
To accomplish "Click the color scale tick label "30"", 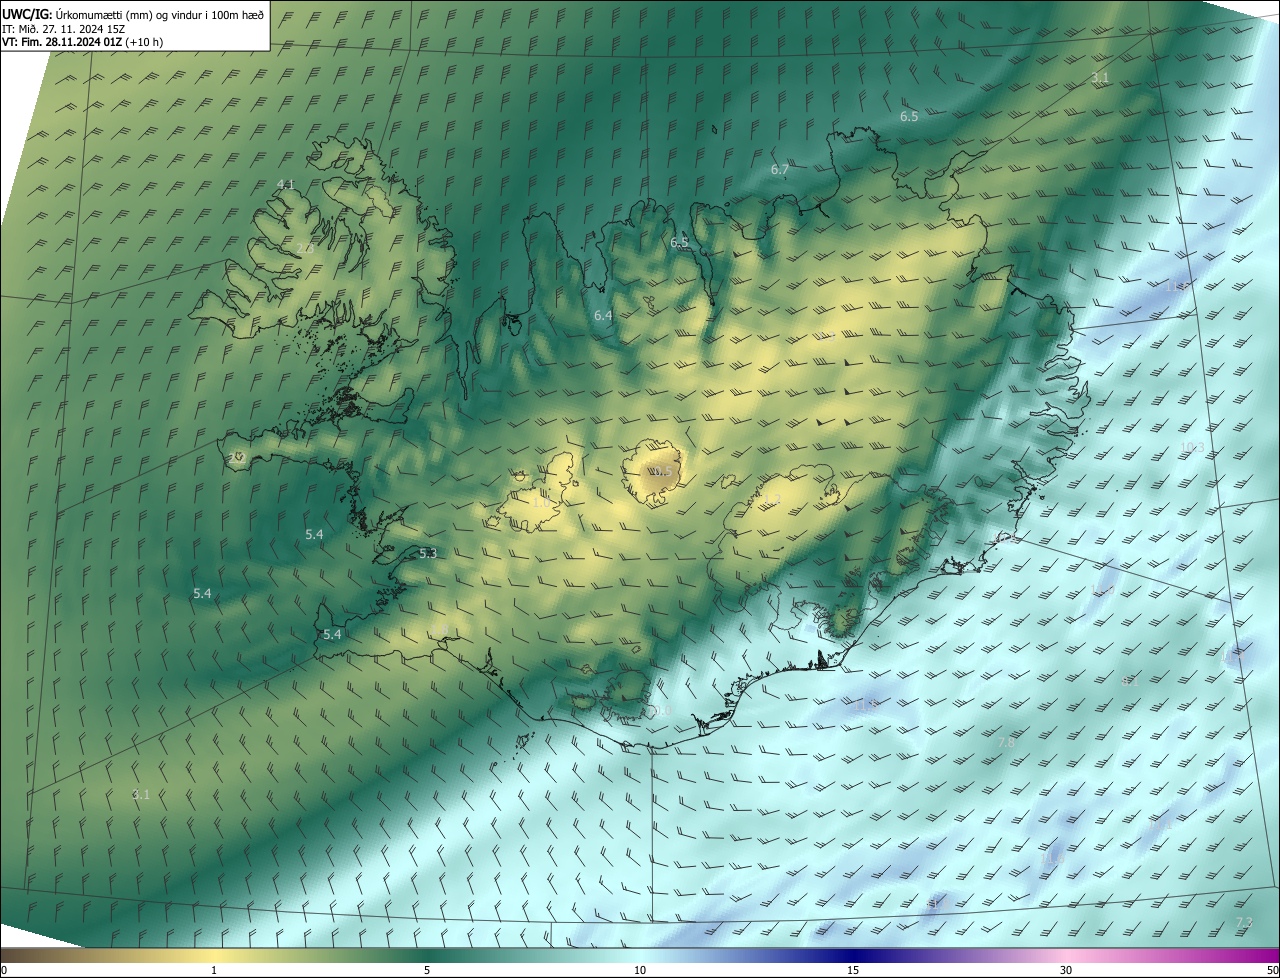I will pos(1066,970).
